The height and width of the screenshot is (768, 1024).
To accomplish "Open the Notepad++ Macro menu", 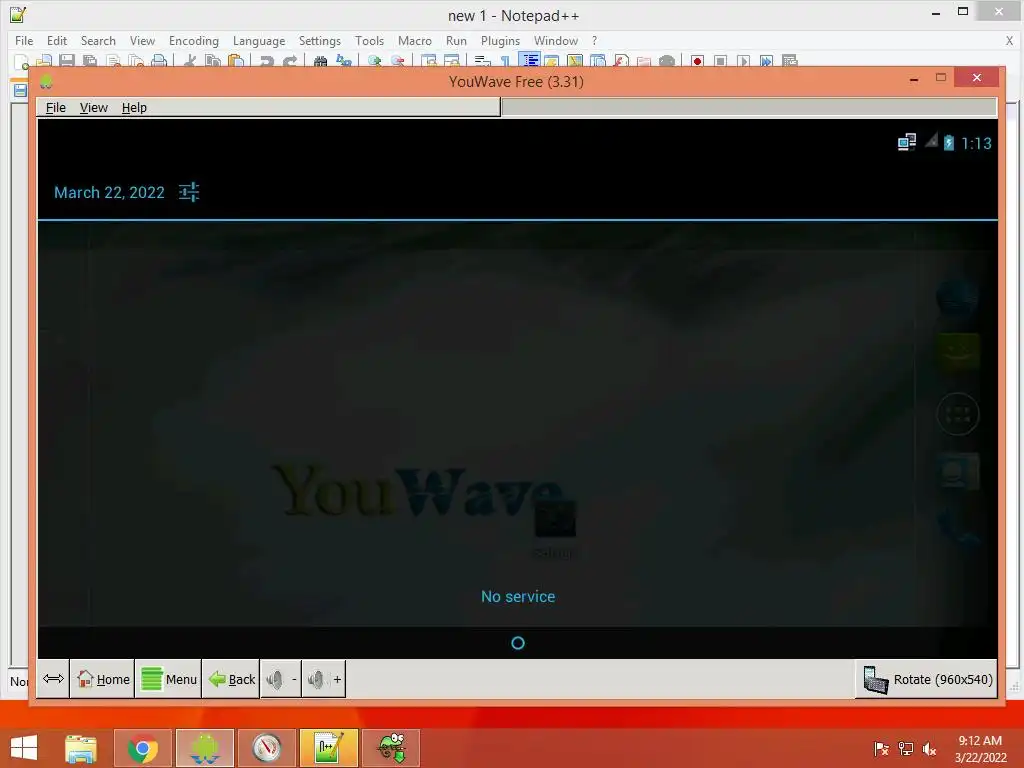I will pos(415,40).
